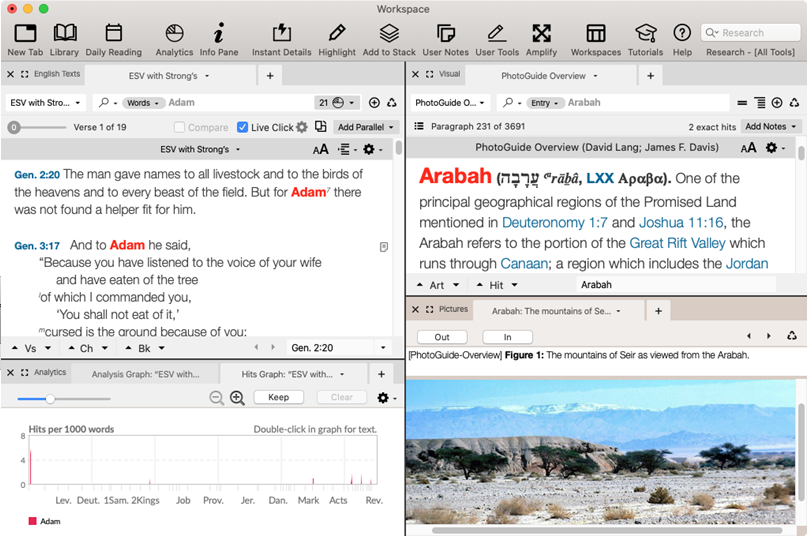Click the Daily Reading calendar icon
The image size is (807, 536).
113,34
